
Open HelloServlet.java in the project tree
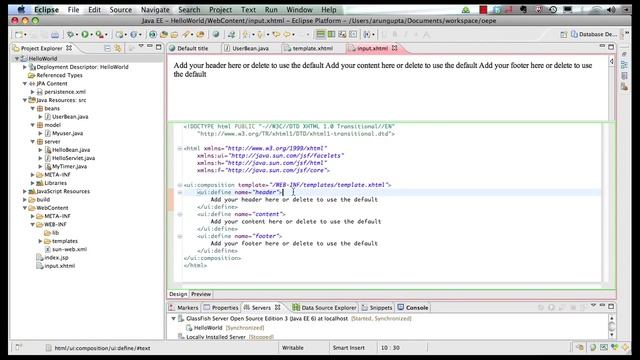[73, 158]
